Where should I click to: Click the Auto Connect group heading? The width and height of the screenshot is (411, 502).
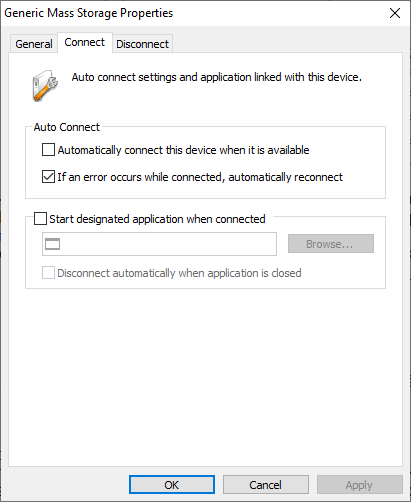[x=67, y=127]
